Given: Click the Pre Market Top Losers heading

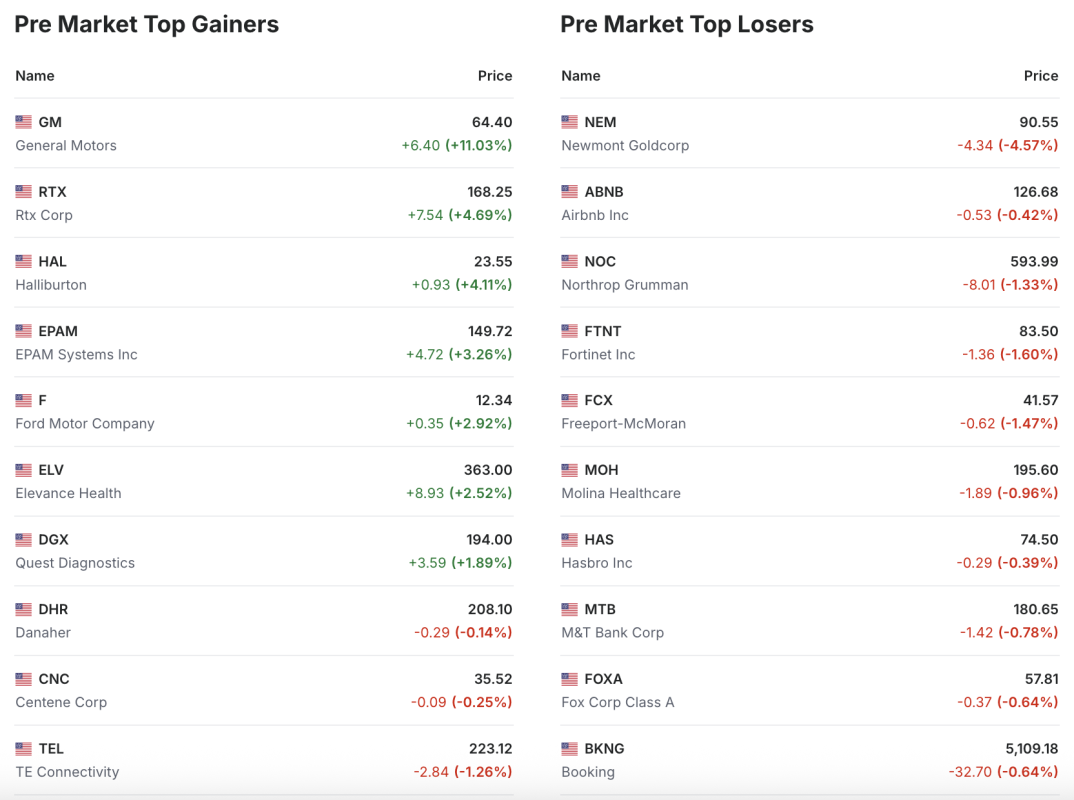Looking at the screenshot, I should 687,25.
